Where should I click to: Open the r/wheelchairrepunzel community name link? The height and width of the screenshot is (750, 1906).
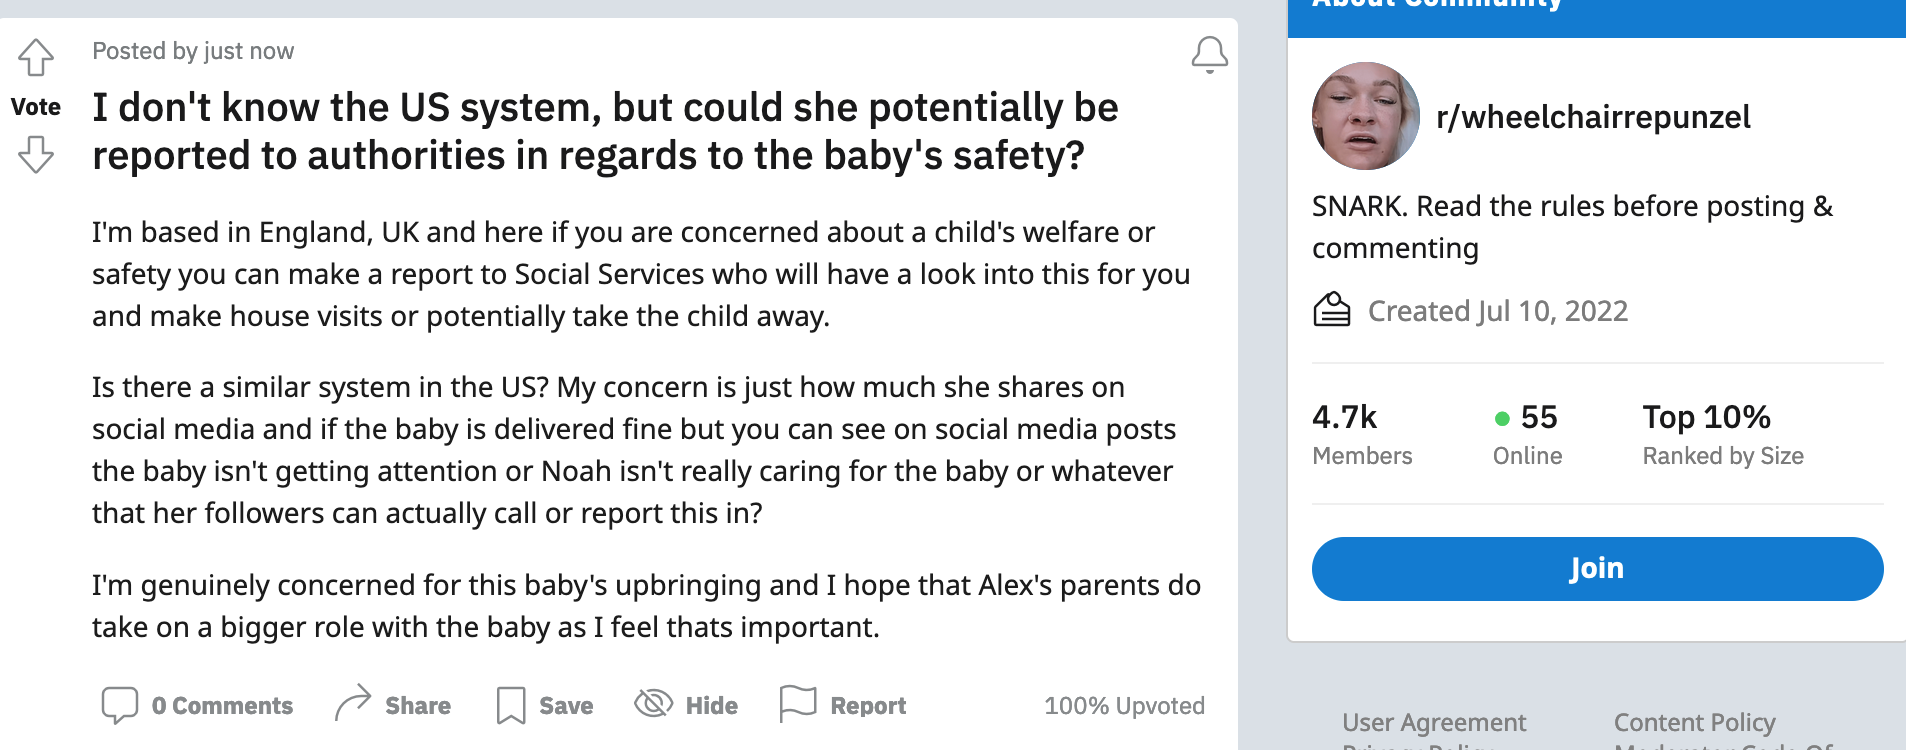pyautogui.click(x=1593, y=117)
